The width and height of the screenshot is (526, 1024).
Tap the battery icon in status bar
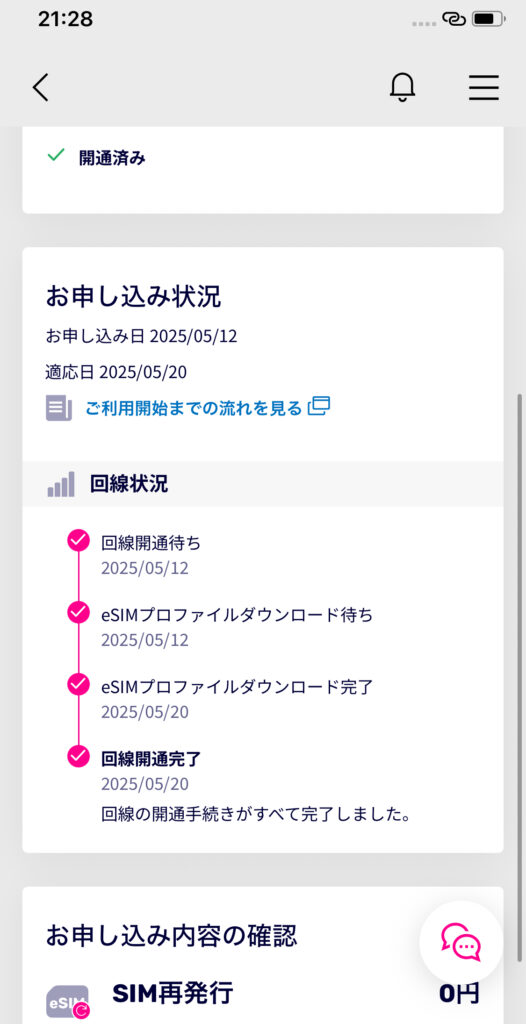click(x=489, y=19)
